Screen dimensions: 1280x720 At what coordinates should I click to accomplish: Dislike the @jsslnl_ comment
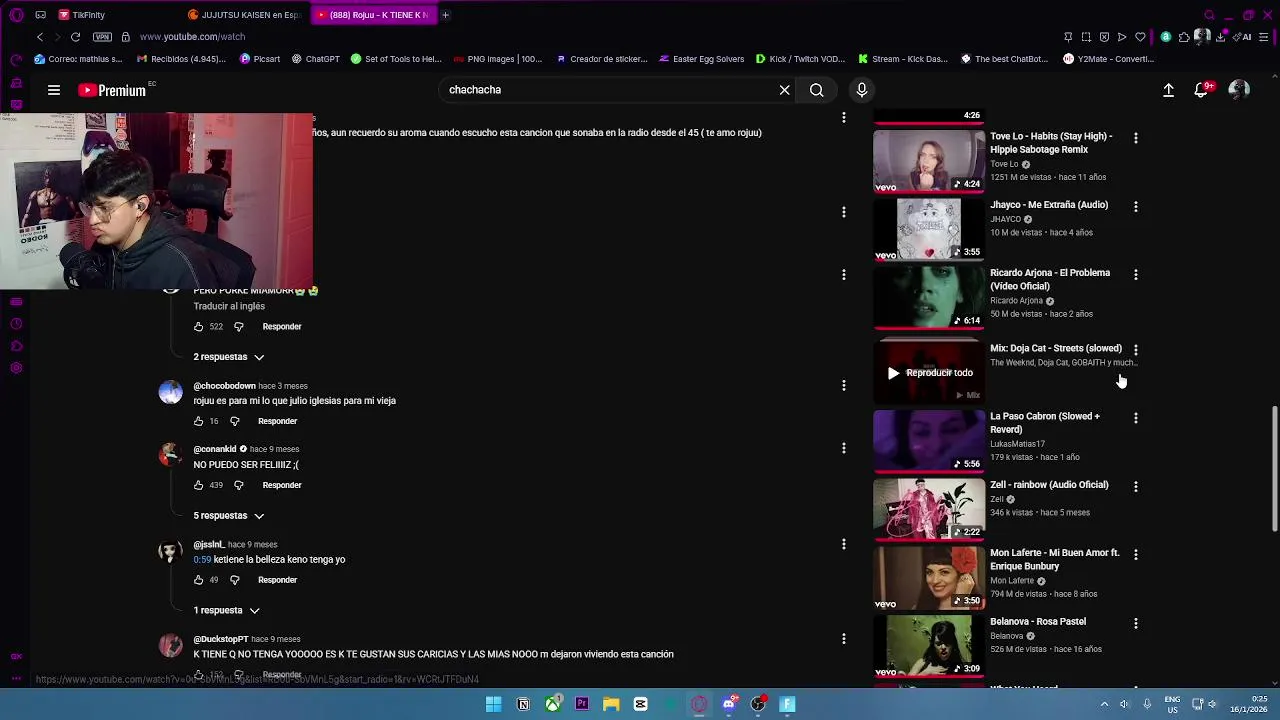pyautogui.click(x=234, y=580)
